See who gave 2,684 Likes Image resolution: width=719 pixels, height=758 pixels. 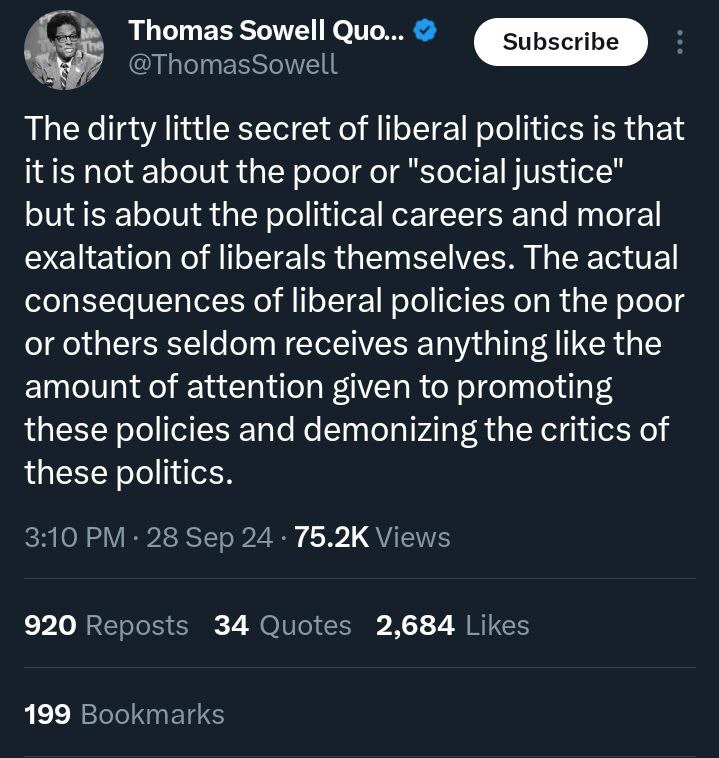[x=452, y=625]
